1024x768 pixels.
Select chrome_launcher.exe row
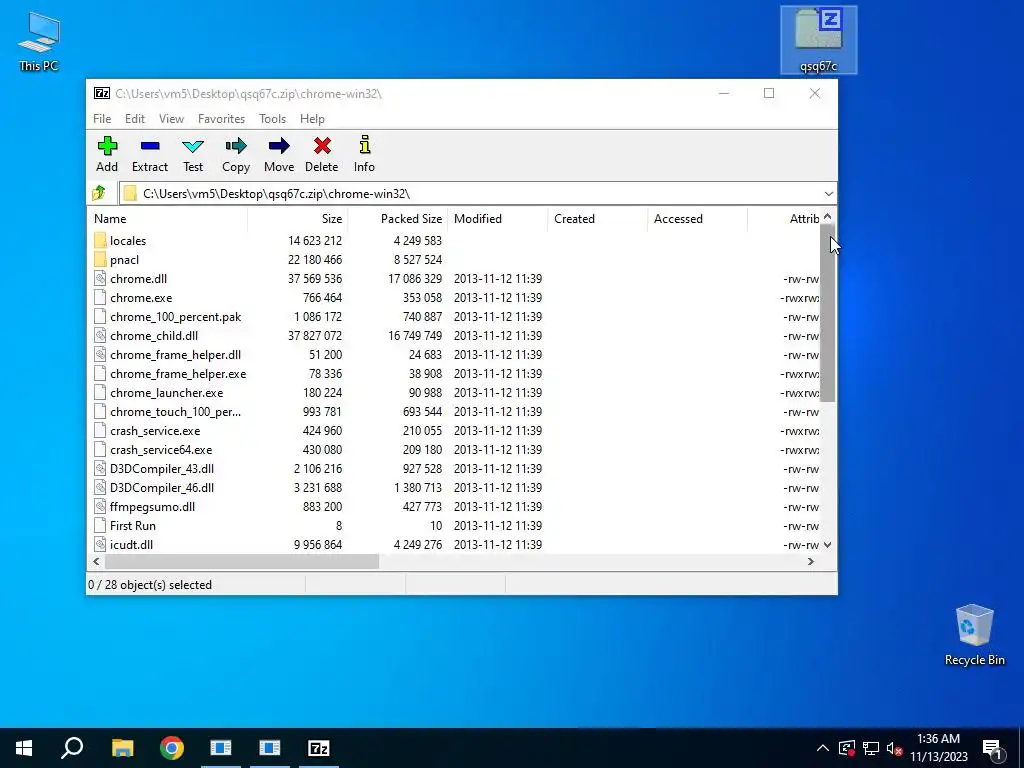[x=453, y=392]
